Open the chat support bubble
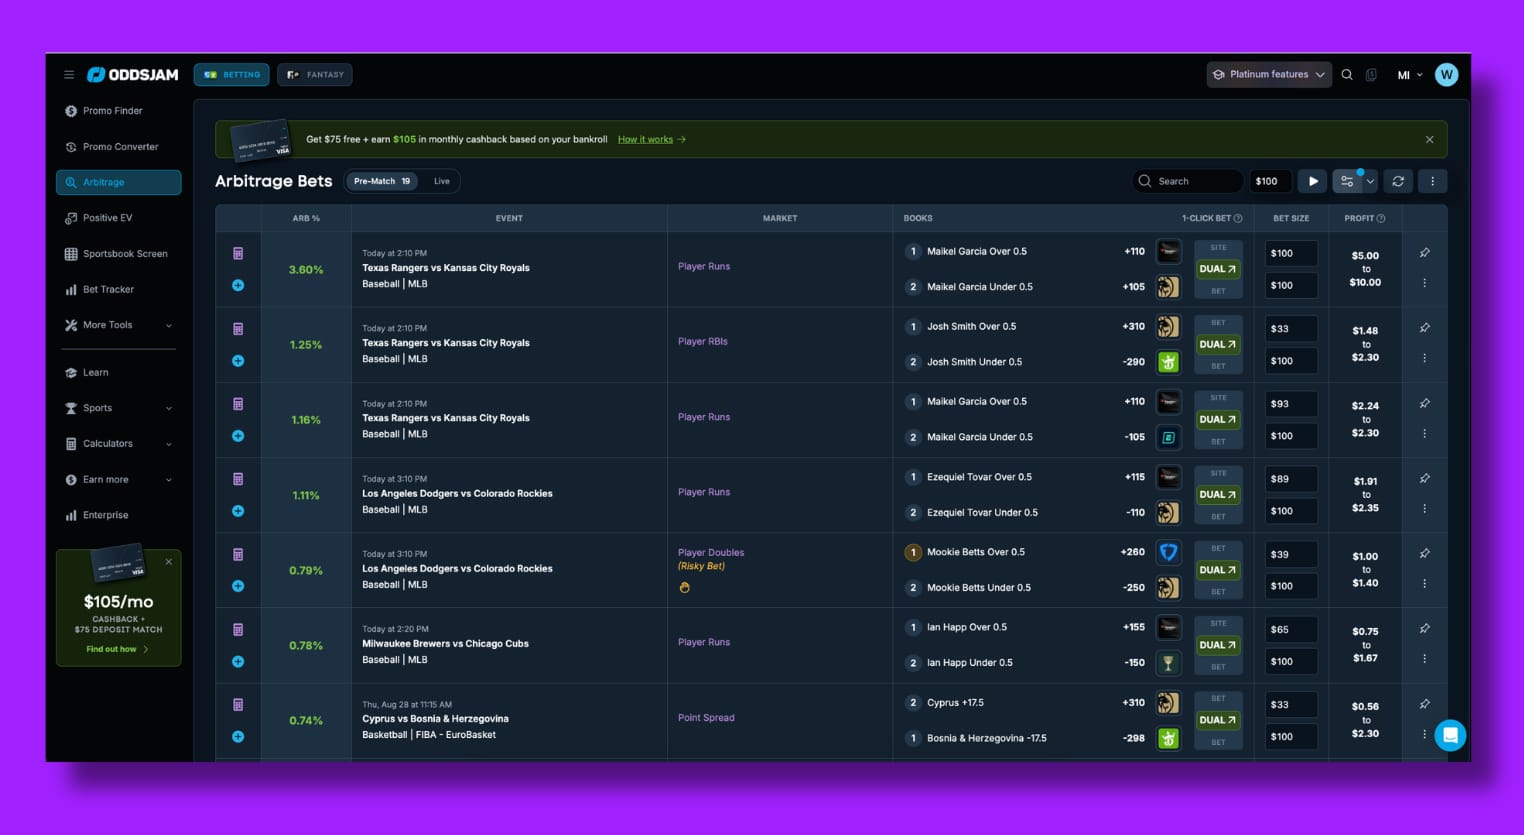Viewport: 1524px width, 835px height. coord(1450,735)
